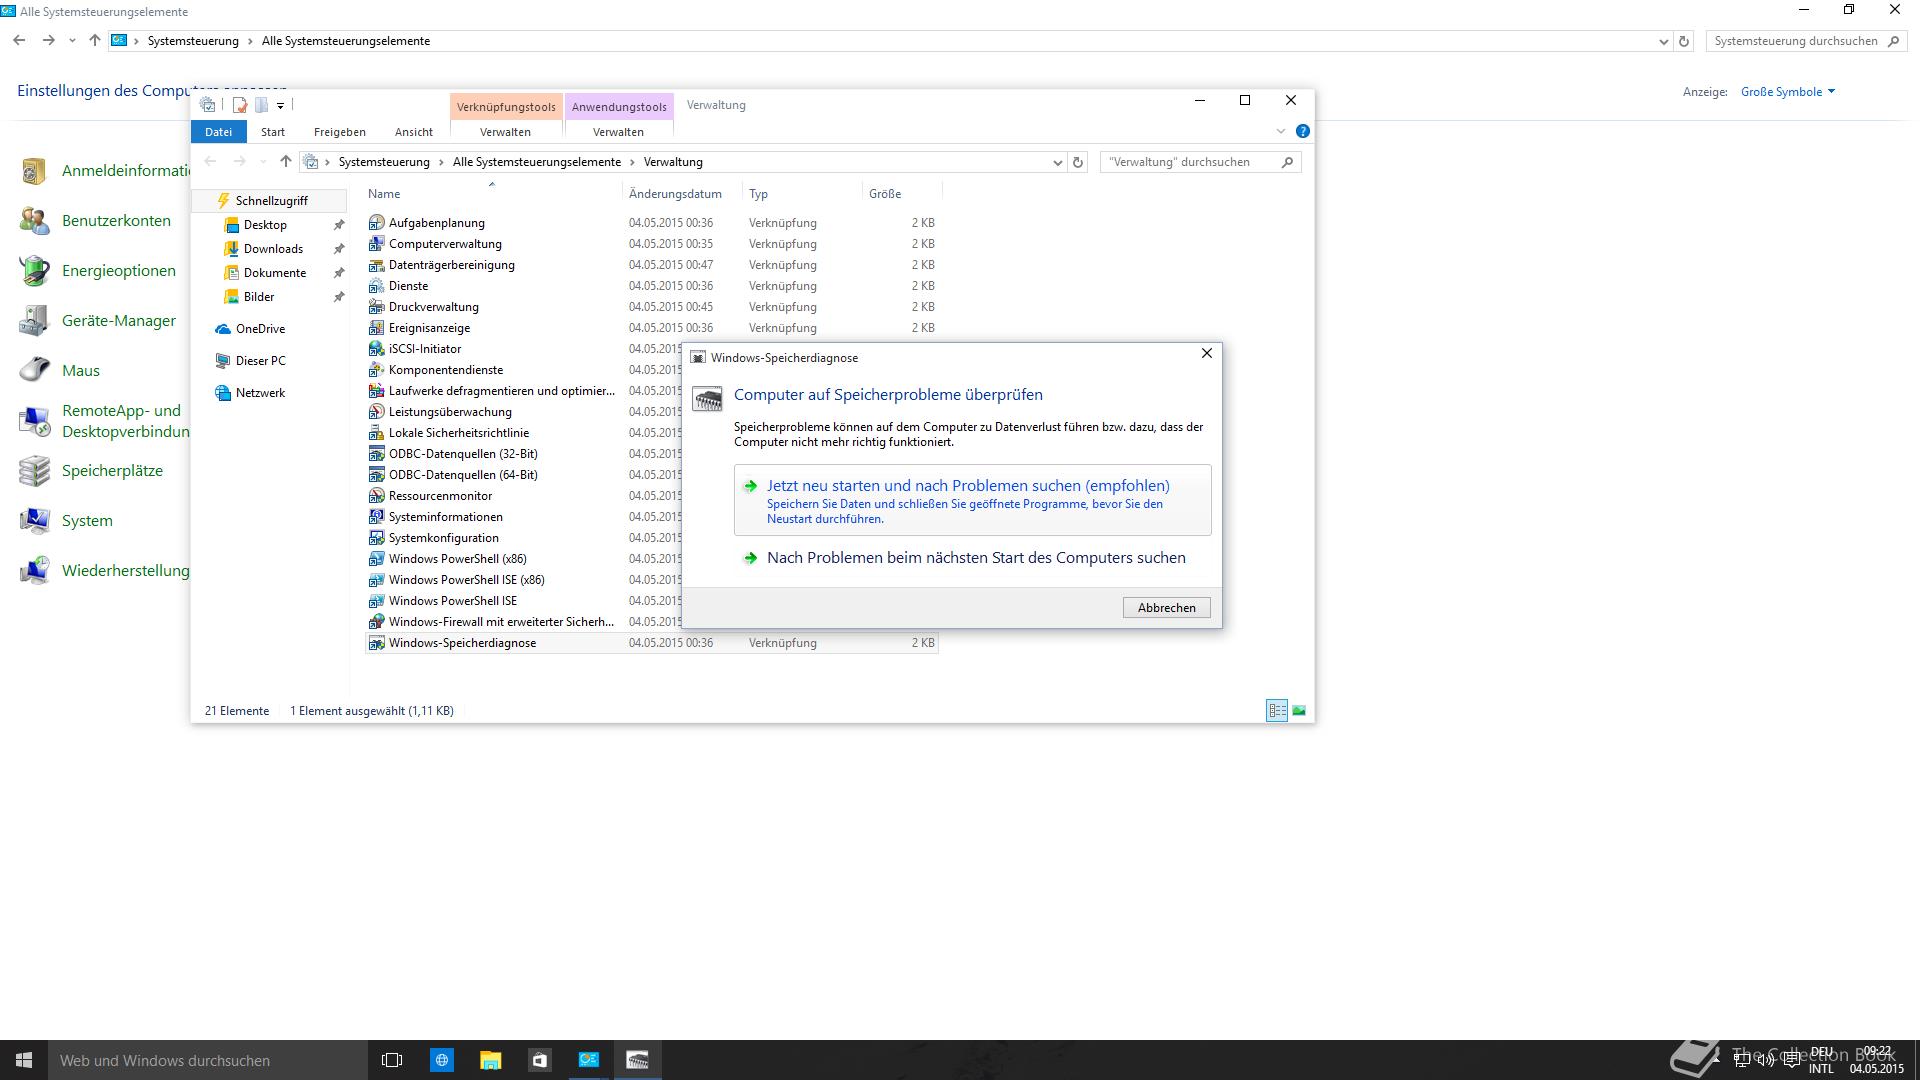Select the Computerverwaltung icon
The image size is (1920, 1080).
pos(376,244)
